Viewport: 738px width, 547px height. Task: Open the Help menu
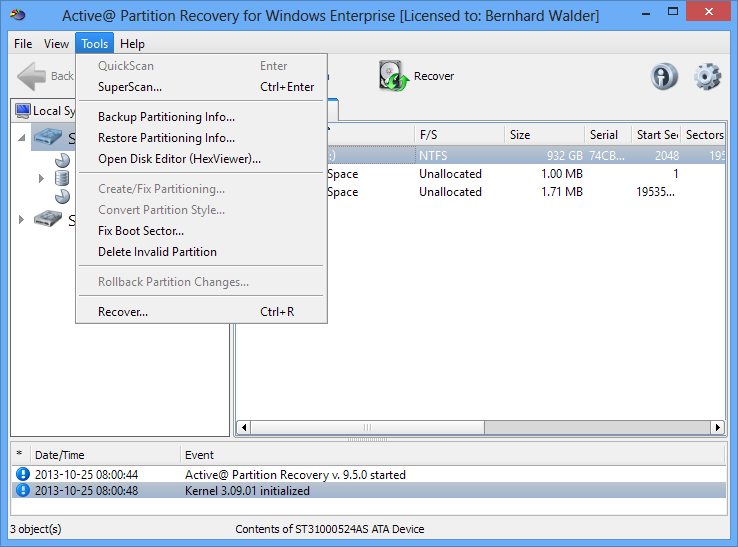coord(132,44)
